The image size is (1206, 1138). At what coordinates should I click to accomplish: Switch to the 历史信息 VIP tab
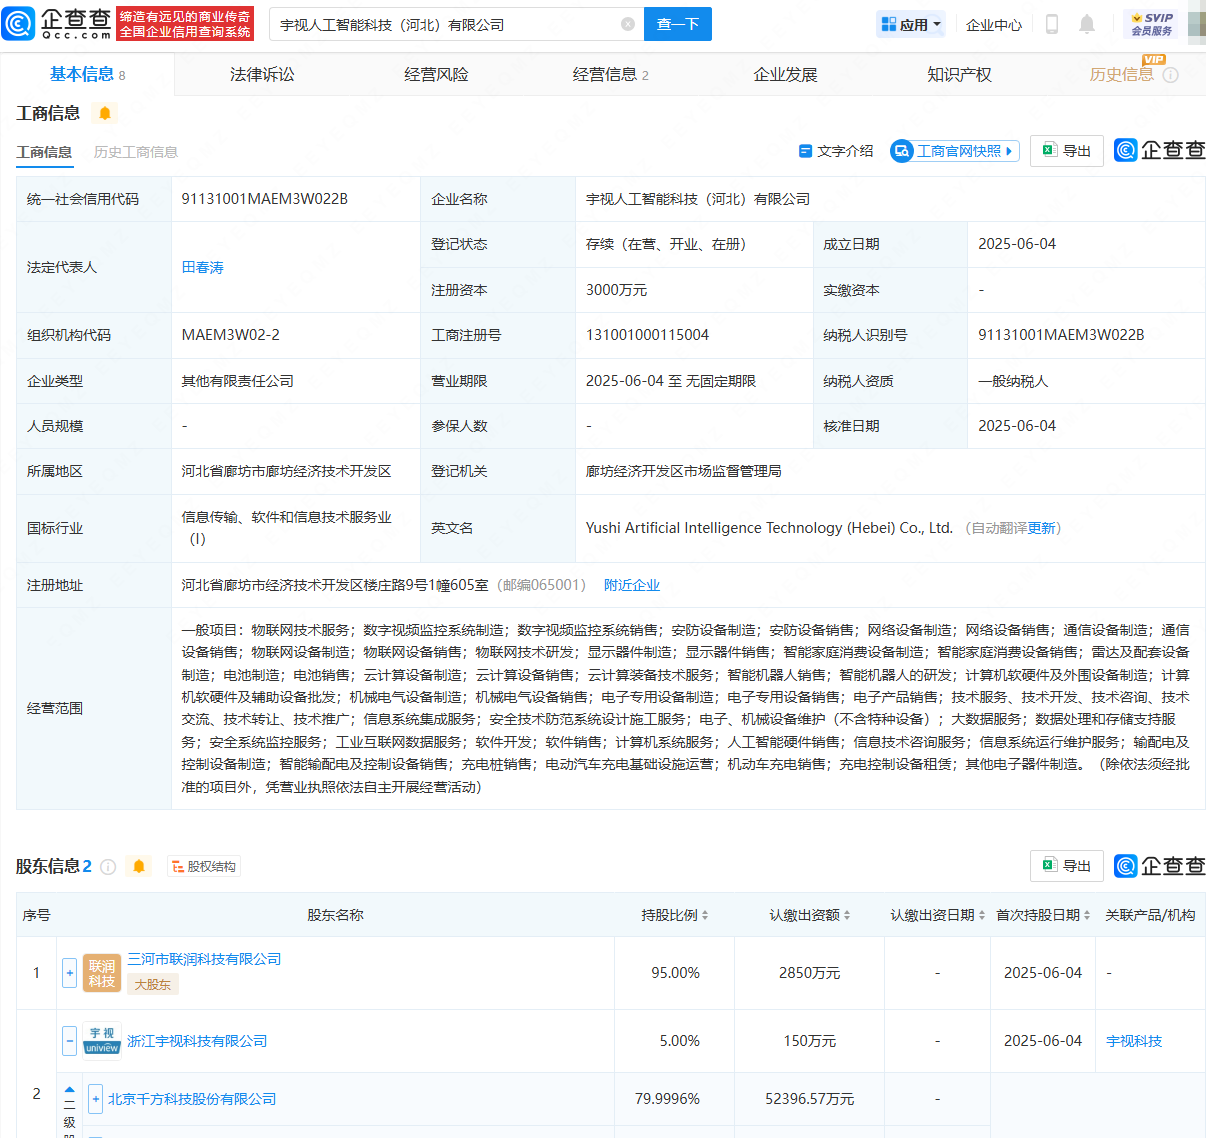1122,74
